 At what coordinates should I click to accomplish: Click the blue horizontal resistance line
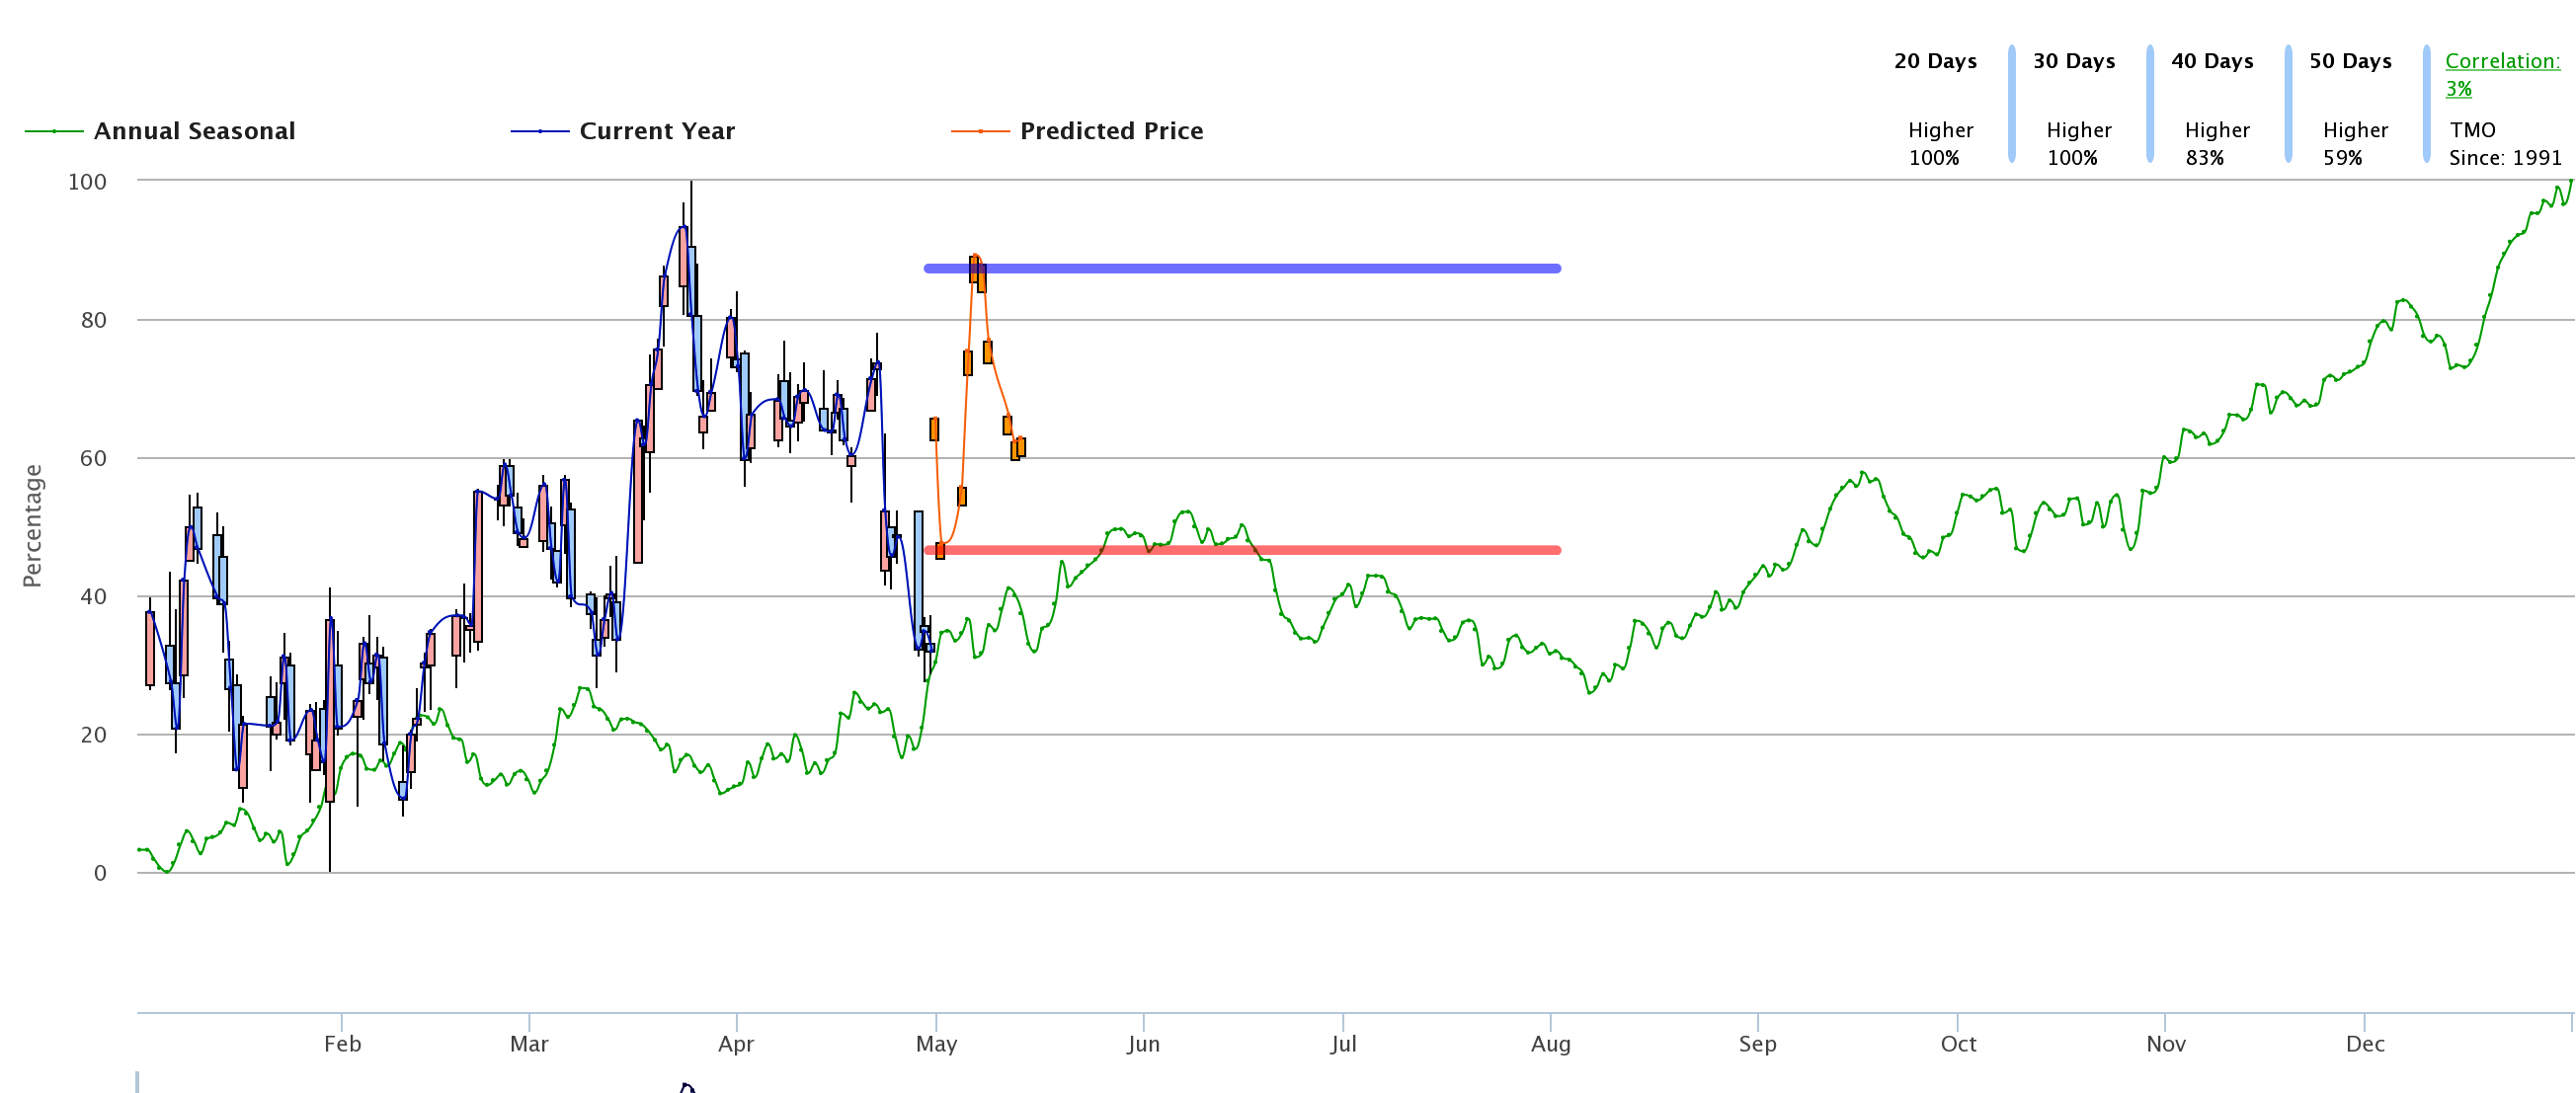coord(1242,268)
